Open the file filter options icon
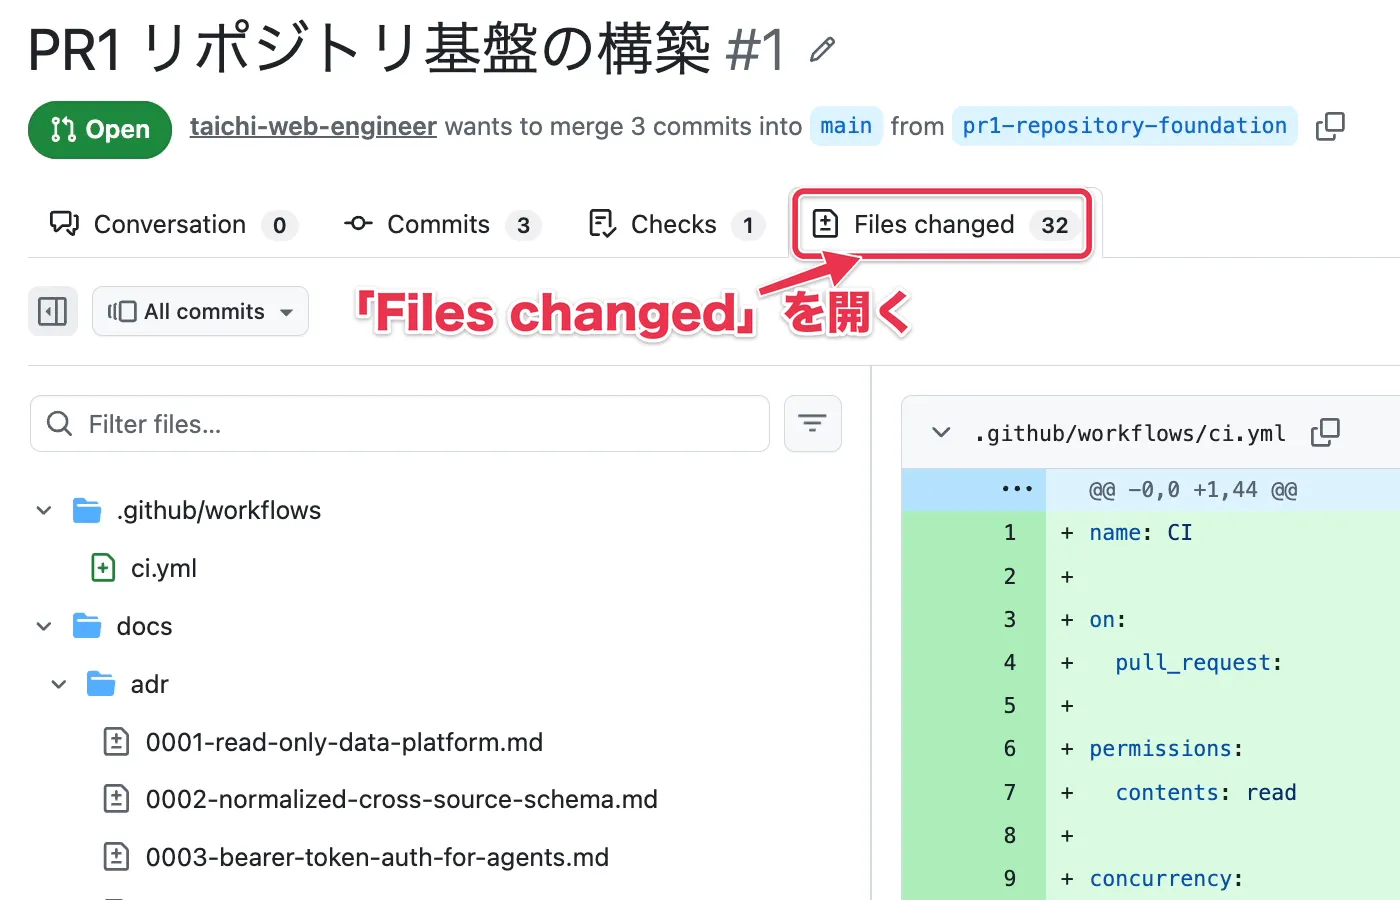 coord(813,424)
